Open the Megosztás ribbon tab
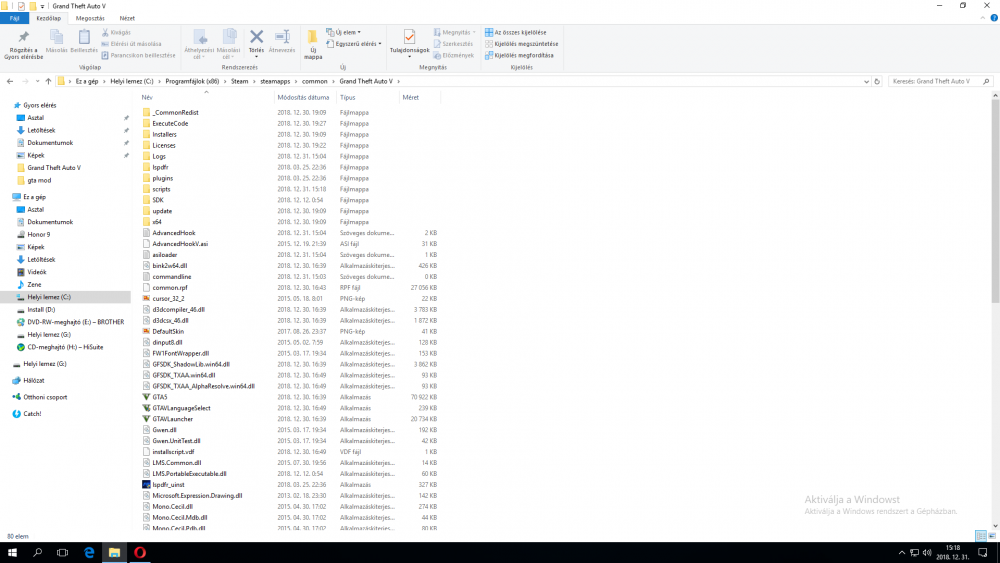The width and height of the screenshot is (1000, 563). coord(90,18)
